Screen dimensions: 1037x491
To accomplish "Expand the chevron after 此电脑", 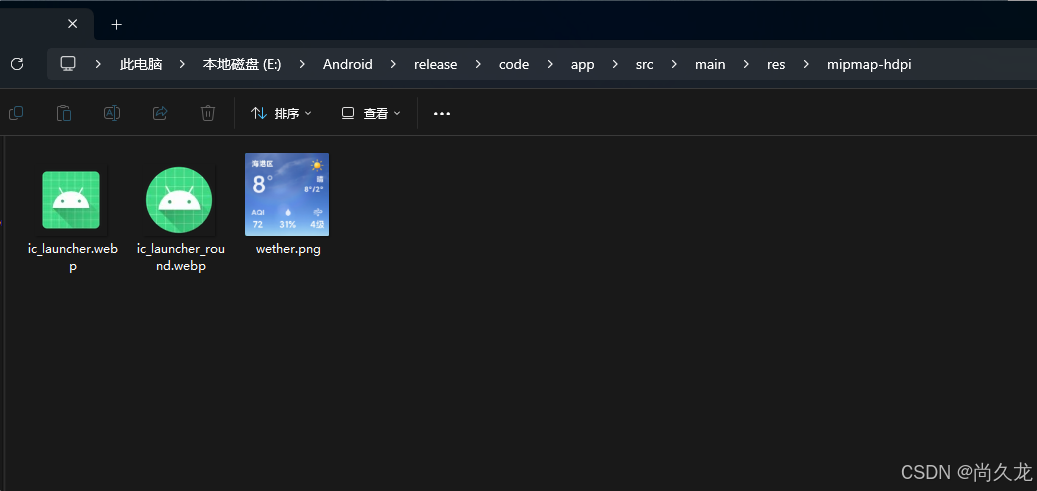I will 183,64.
